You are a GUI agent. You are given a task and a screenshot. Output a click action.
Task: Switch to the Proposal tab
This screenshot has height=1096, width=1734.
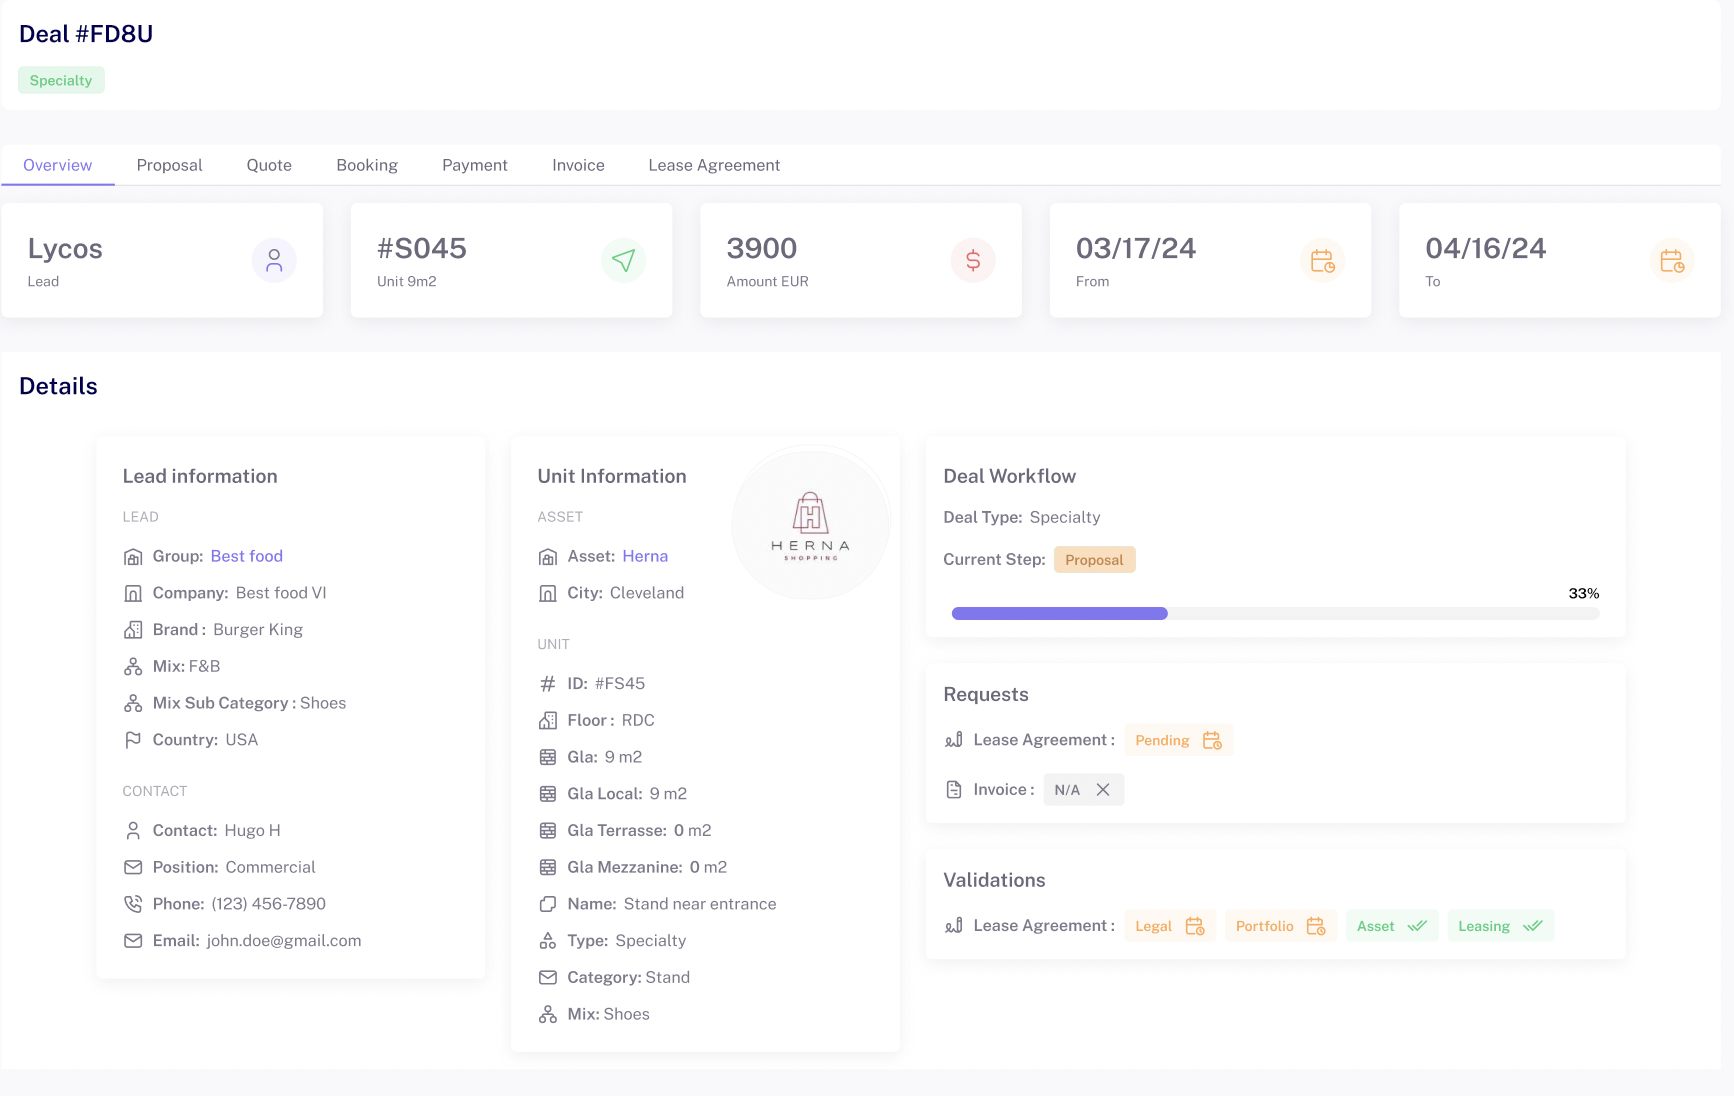pos(169,165)
